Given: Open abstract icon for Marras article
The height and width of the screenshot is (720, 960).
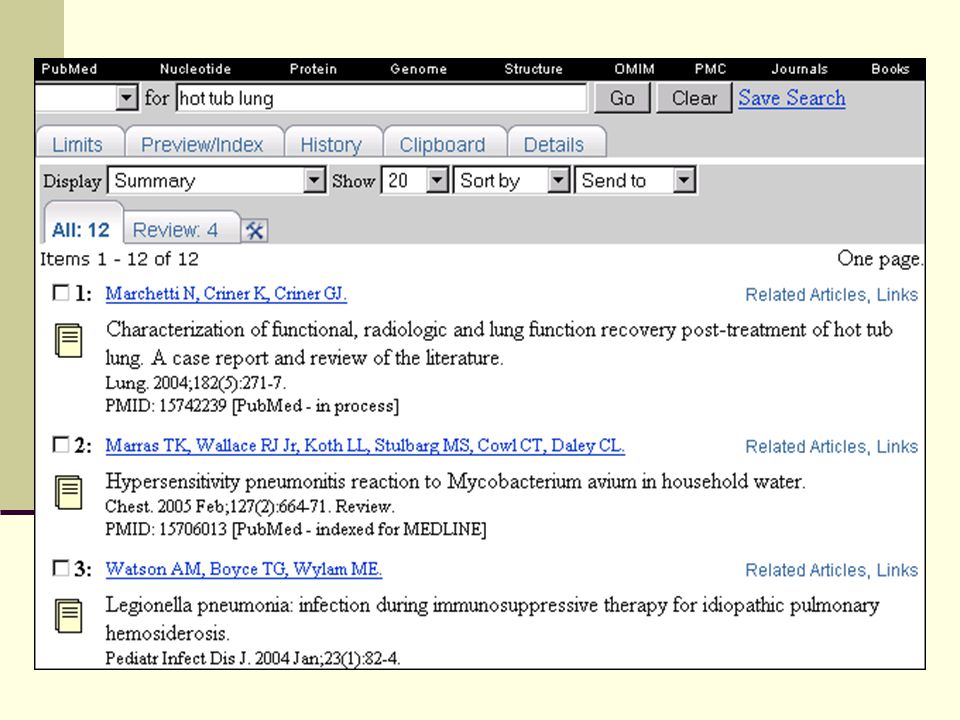Looking at the screenshot, I should (69, 493).
